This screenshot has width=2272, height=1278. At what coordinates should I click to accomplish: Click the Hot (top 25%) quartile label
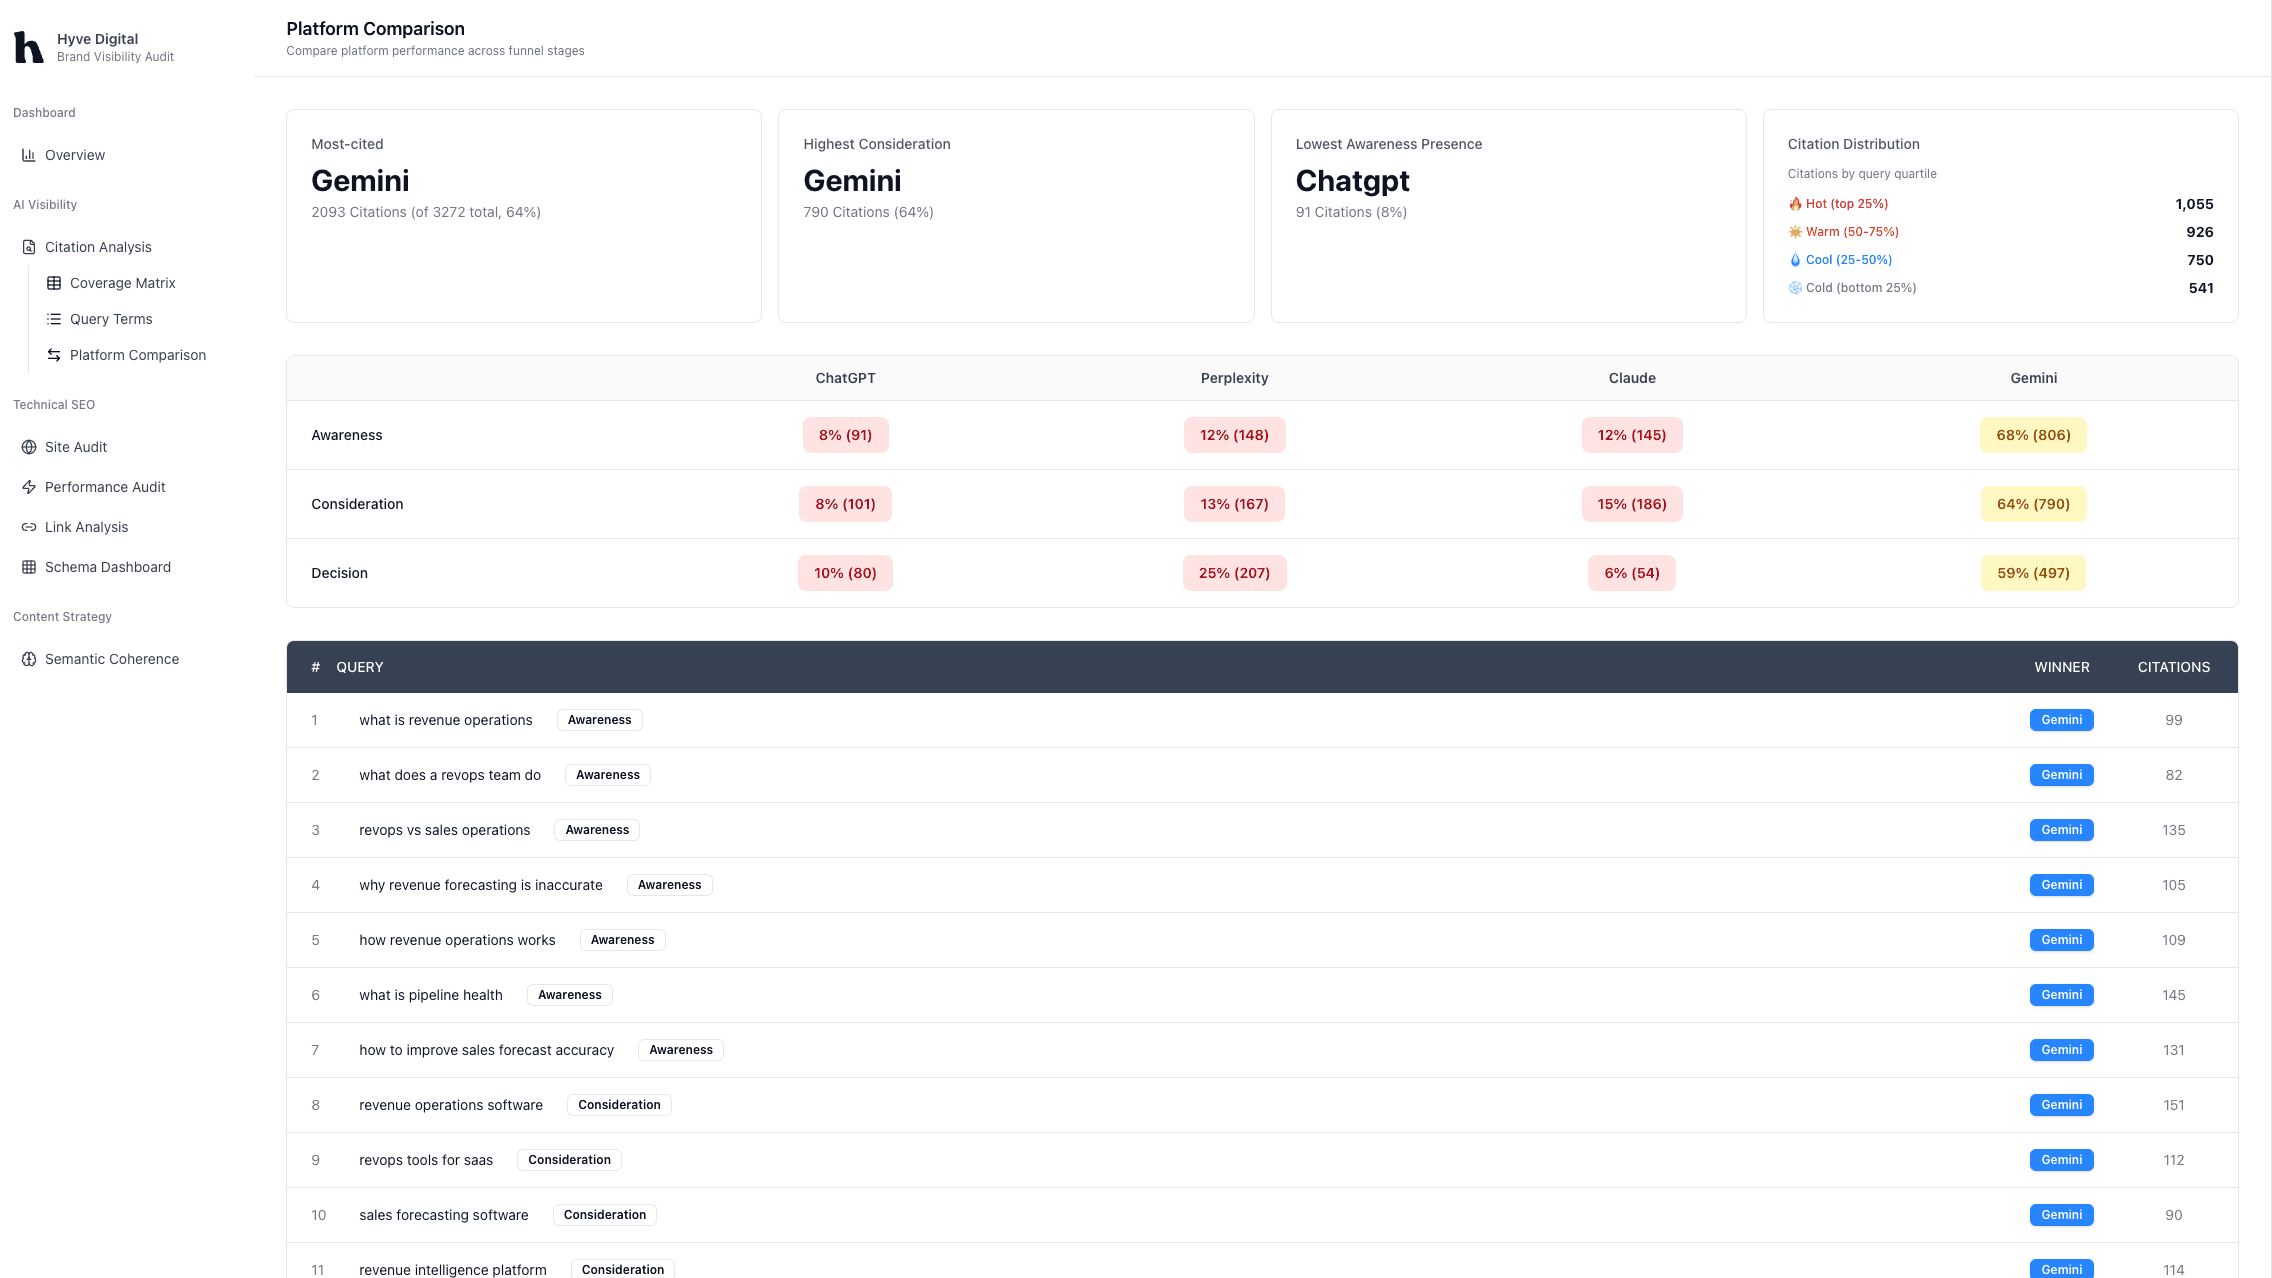(x=1846, y=204)
